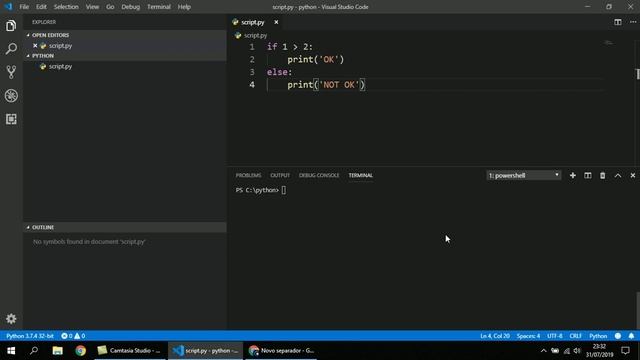Viewport: 640px width, 360px height.
Task: Open the File menu
Action: pyautogui.click(x=24, y=7)
